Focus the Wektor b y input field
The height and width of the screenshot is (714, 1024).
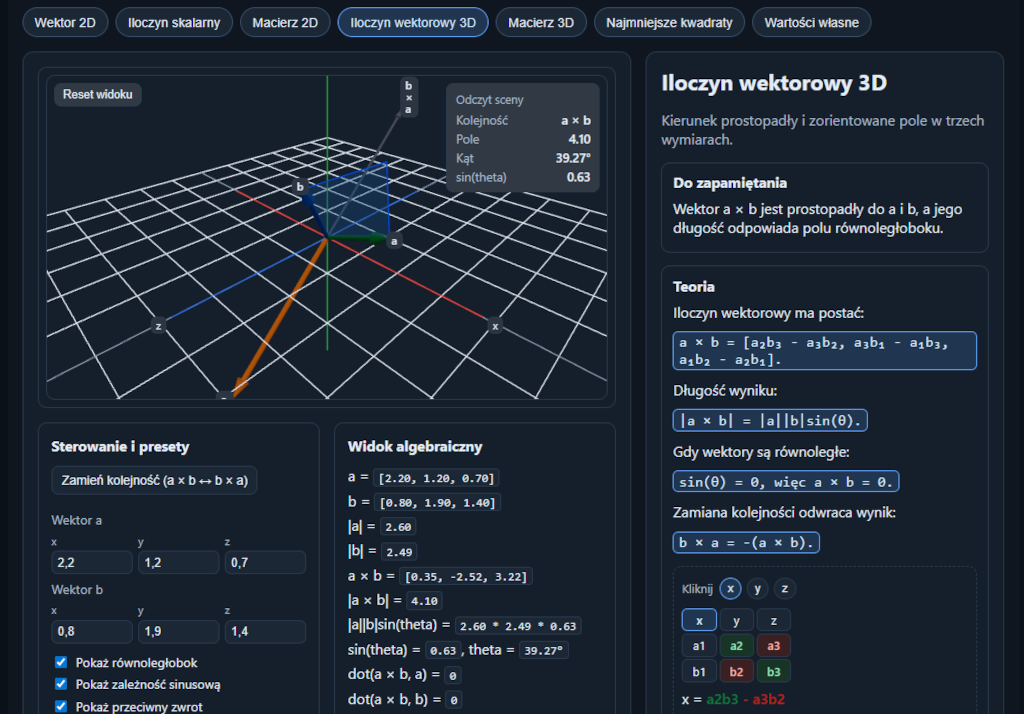click(x=178, y=632)
